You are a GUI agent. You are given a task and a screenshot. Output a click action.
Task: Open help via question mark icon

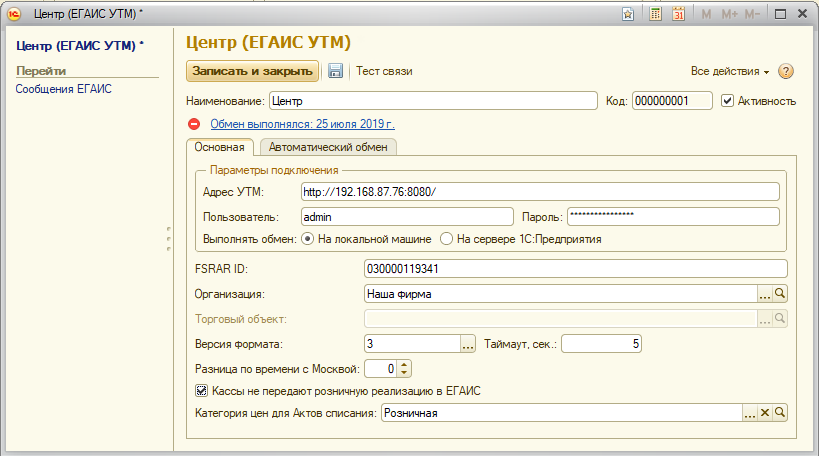[x=786, y=71]
